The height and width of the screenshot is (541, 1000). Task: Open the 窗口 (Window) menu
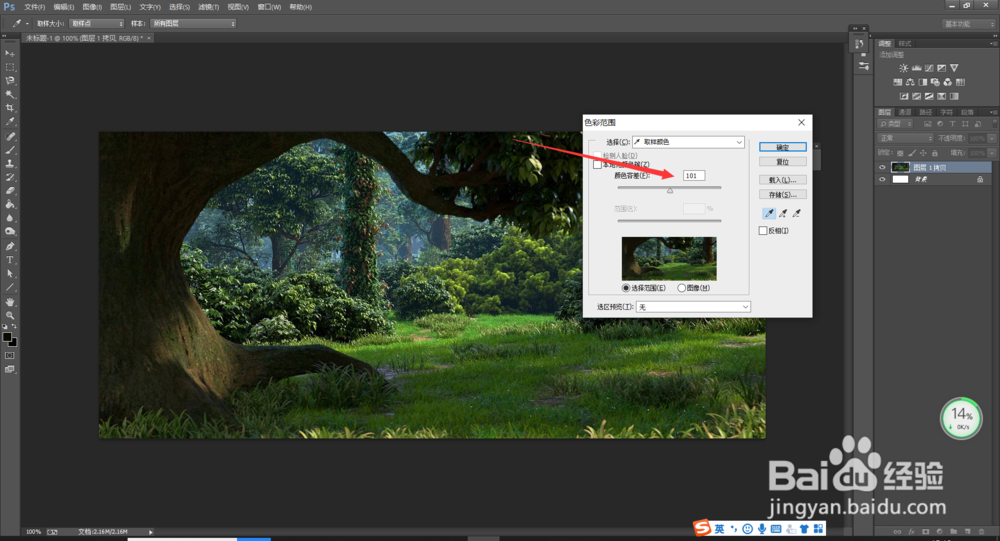(269, 7)
